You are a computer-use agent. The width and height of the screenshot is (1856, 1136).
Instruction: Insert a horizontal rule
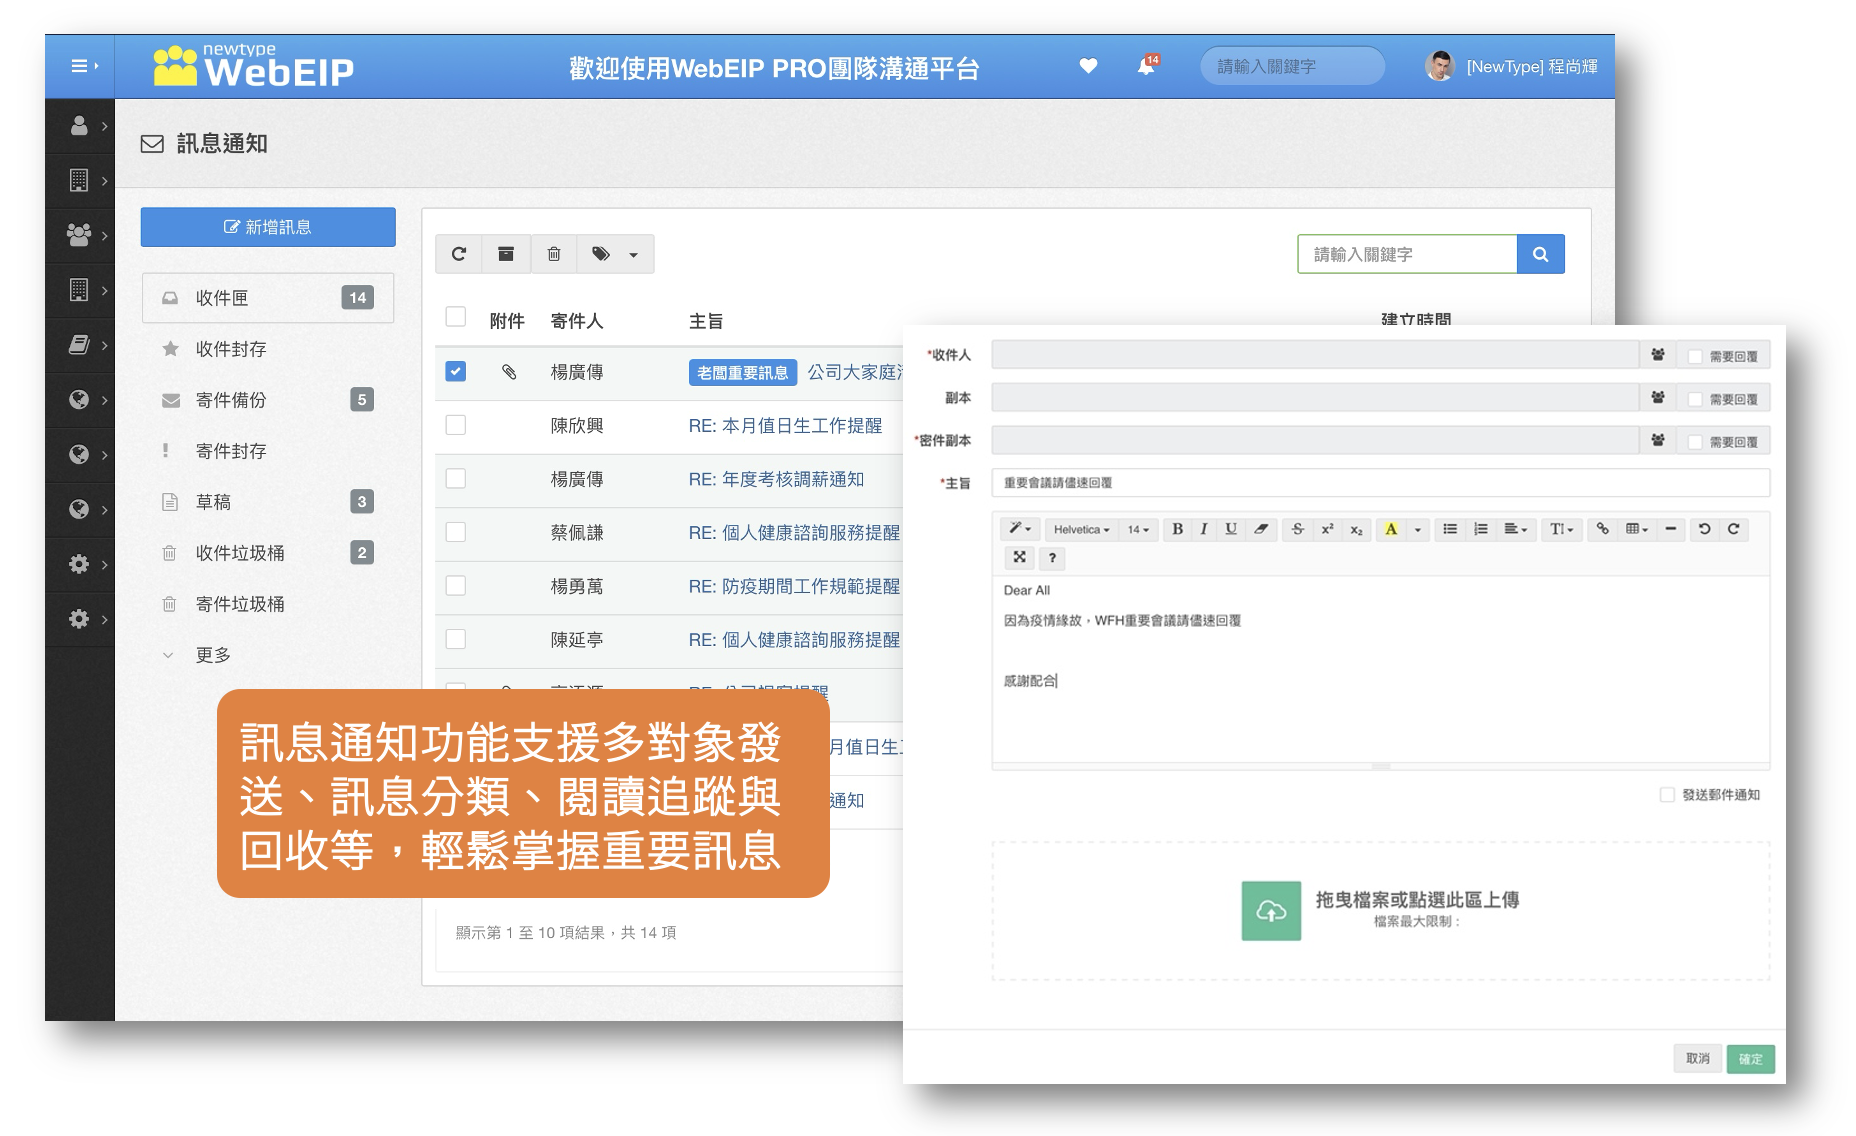tap(1670, 529)
